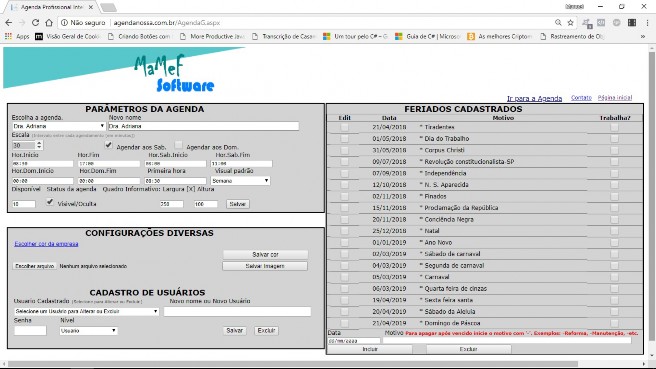The image size is (656, 369).
Task: Open 'Escolha a agenda' dropdown
Action: pyautogui.click(x=58, y=126)
